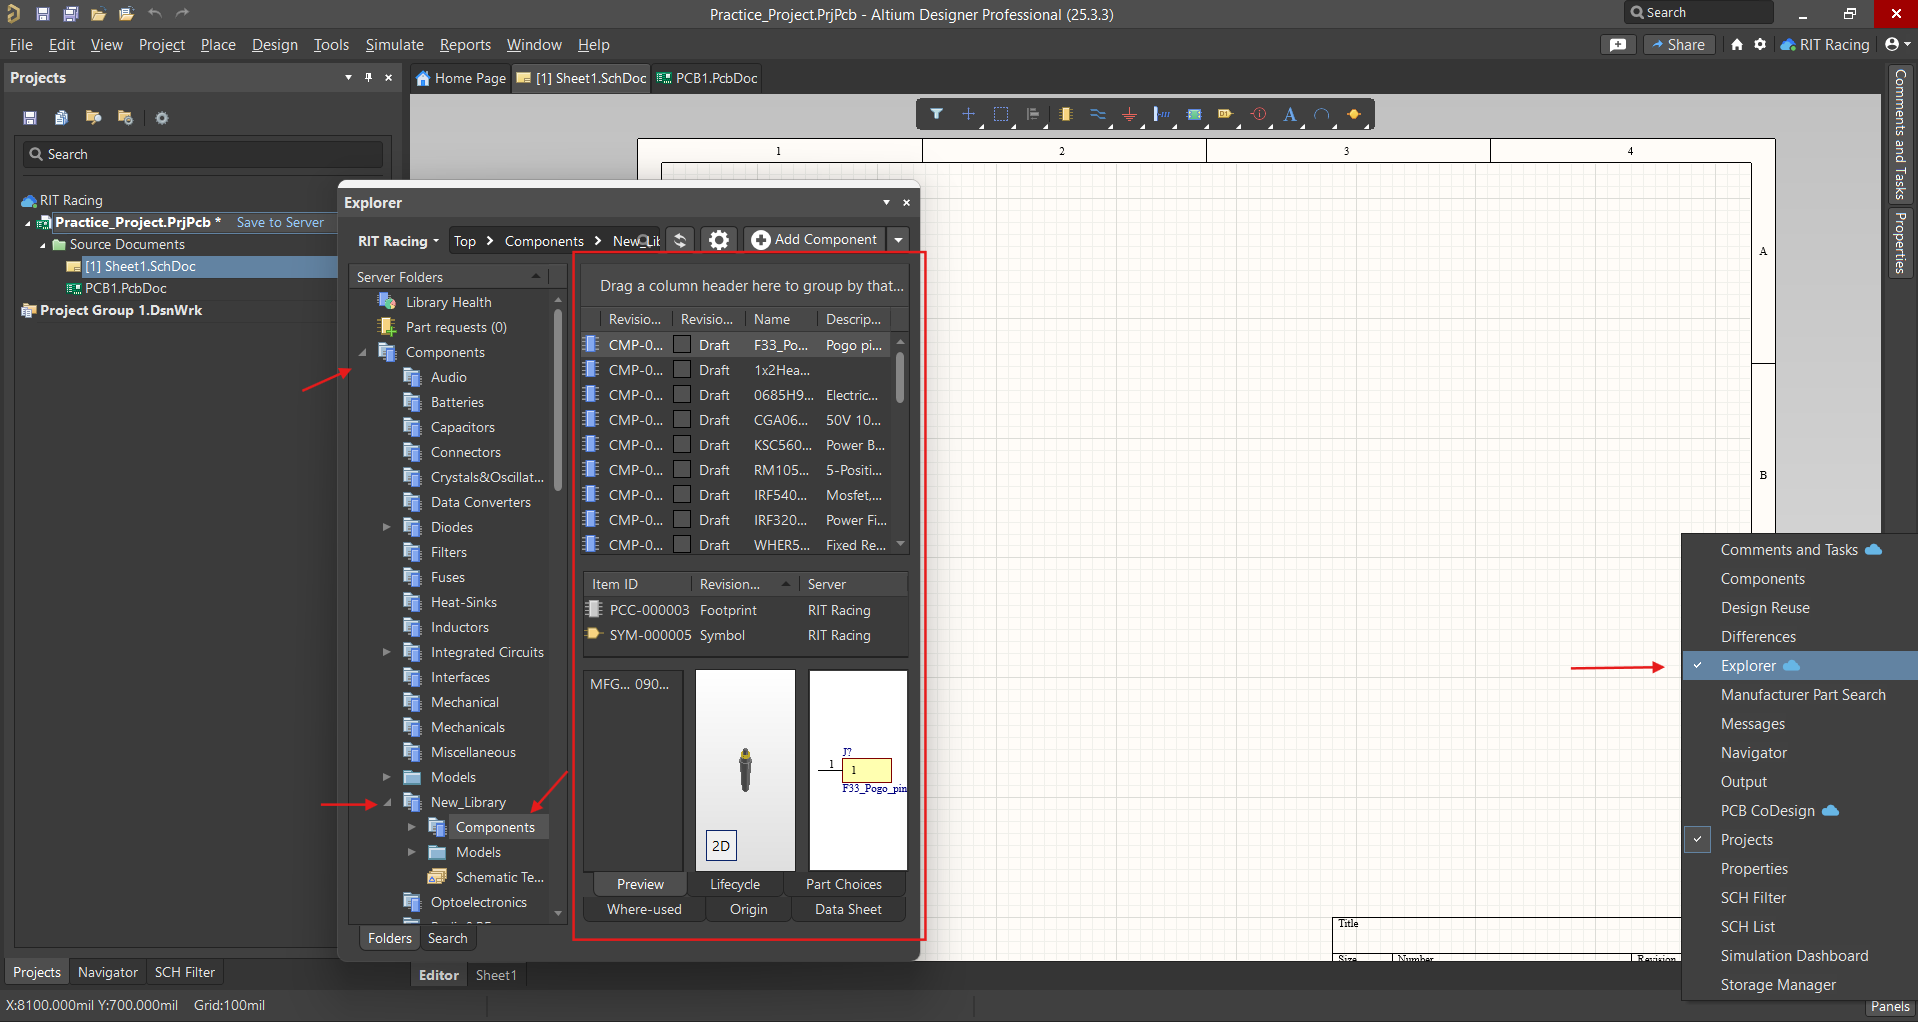Place a GND power port
The width and height of the screenshot is (1918, 1022).
point(1130,114)
